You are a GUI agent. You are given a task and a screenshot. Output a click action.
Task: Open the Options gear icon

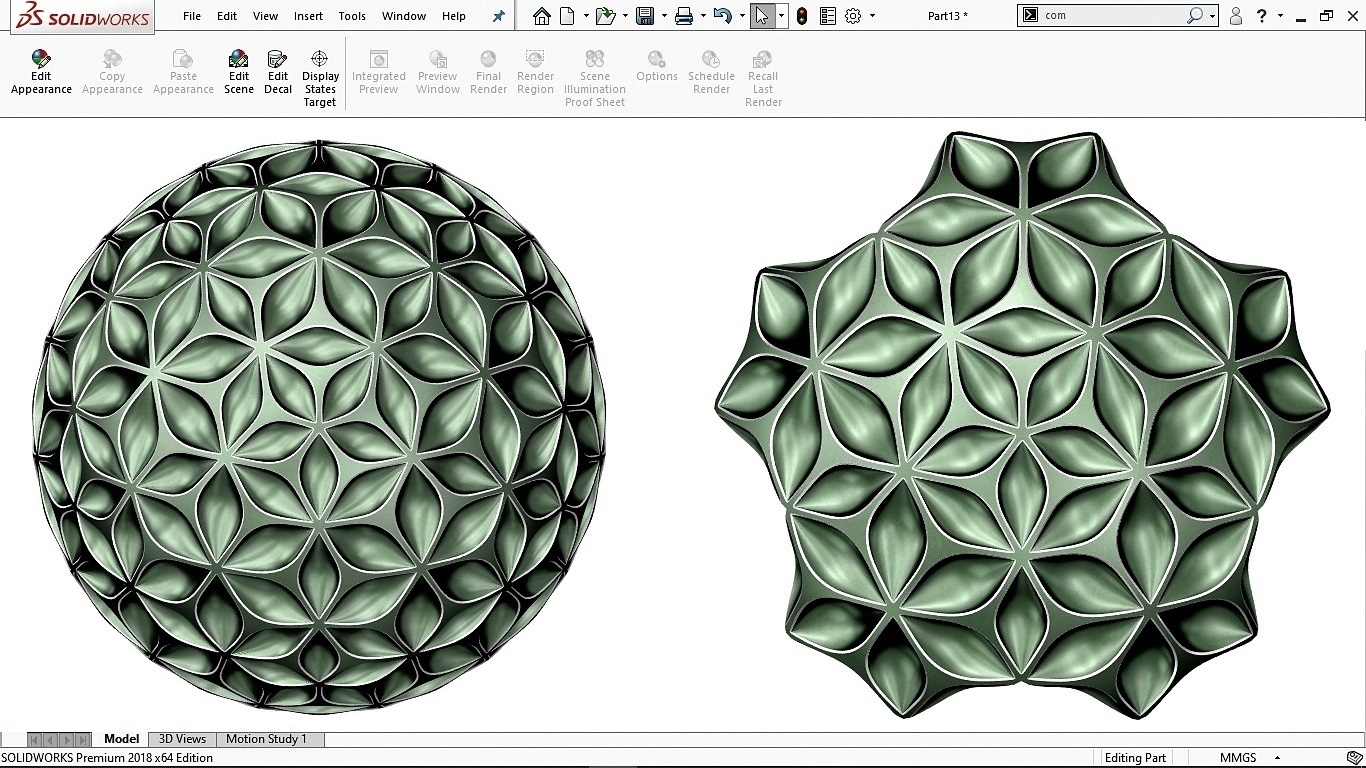click(x=853, y=16)
